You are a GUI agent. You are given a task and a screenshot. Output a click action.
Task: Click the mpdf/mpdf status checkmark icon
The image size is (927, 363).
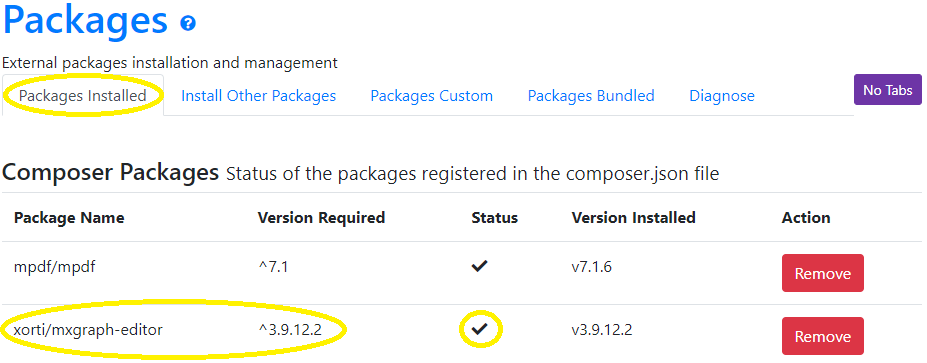479,267
